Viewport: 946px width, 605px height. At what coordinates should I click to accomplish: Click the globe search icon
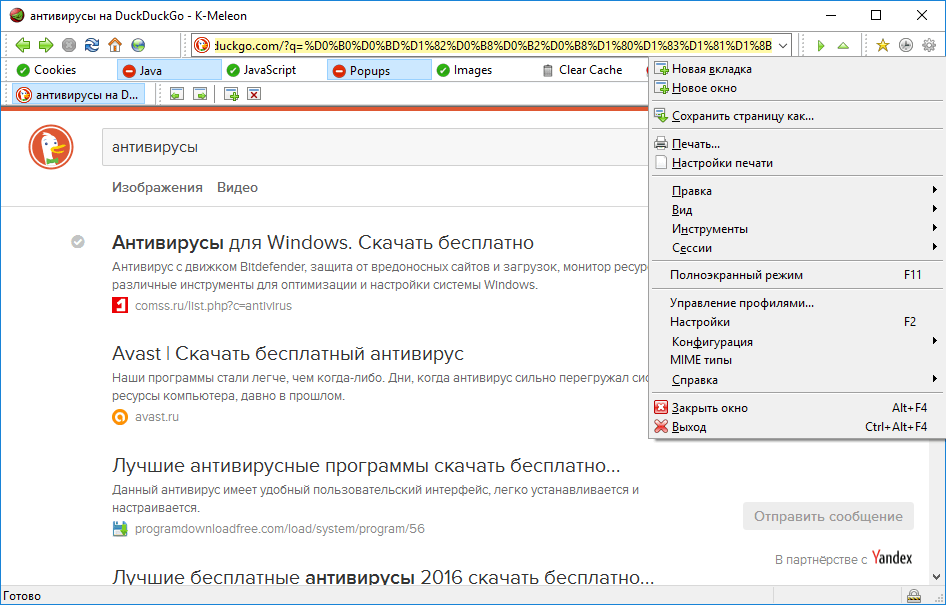pos(138,45)
